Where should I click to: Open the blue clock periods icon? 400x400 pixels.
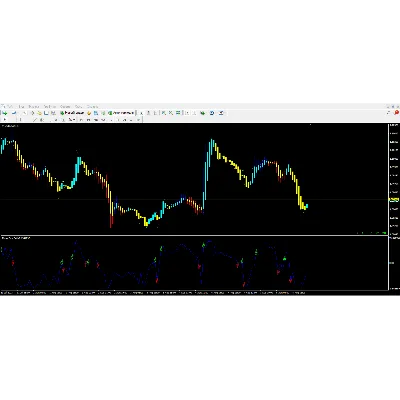coord(212,113)
